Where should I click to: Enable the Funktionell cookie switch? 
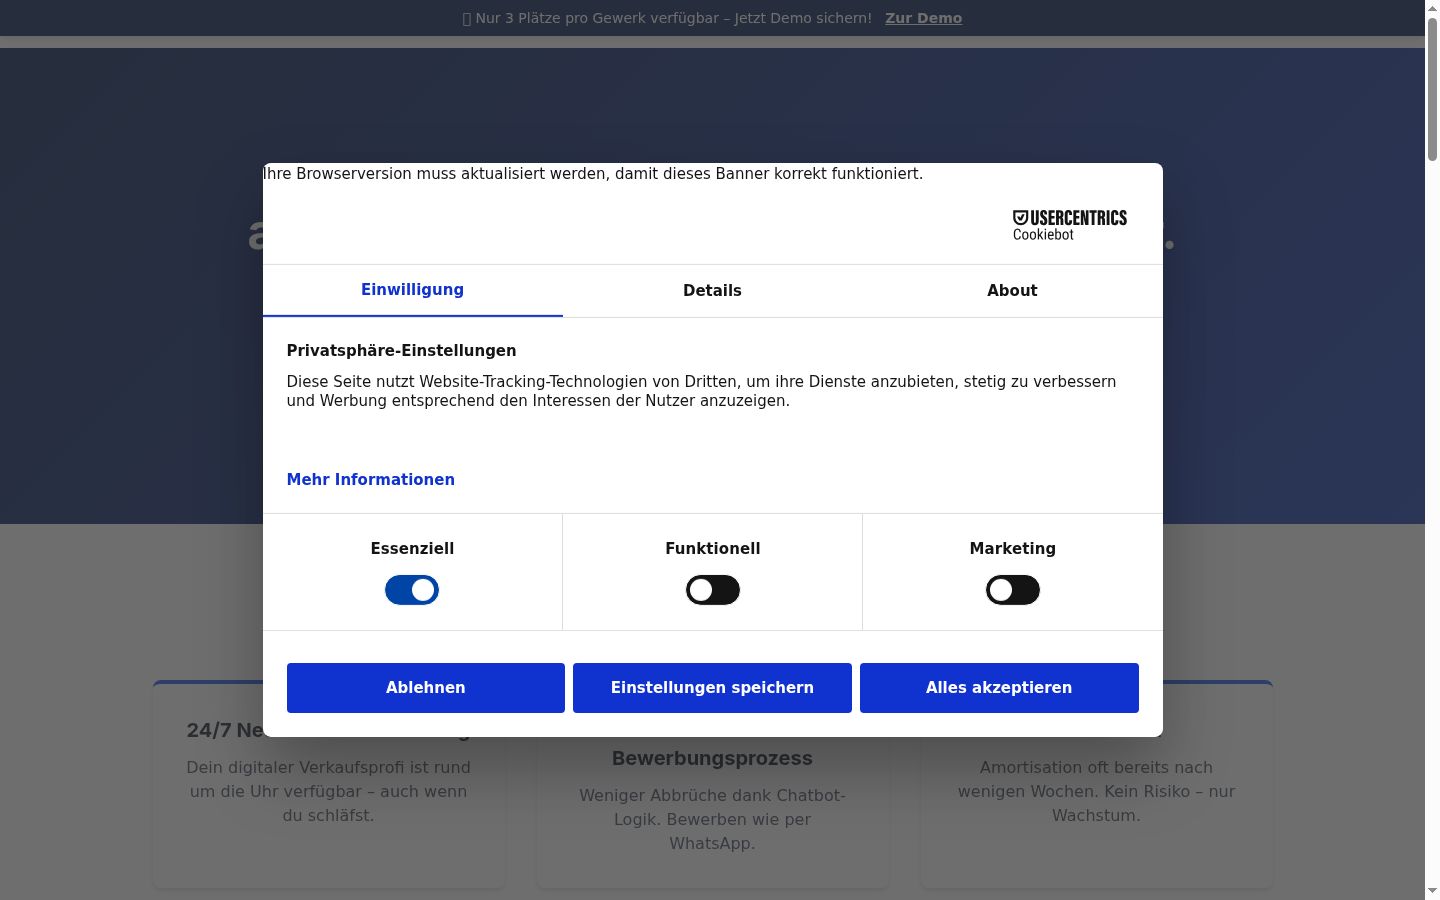[712, 590]
